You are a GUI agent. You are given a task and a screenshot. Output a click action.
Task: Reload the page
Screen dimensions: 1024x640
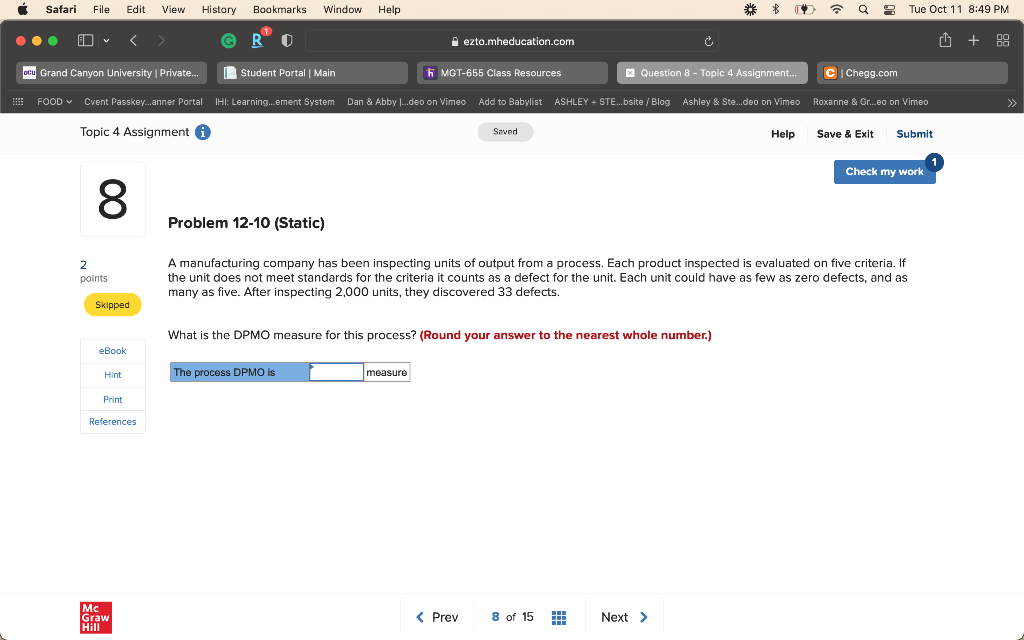pos(709,41)
